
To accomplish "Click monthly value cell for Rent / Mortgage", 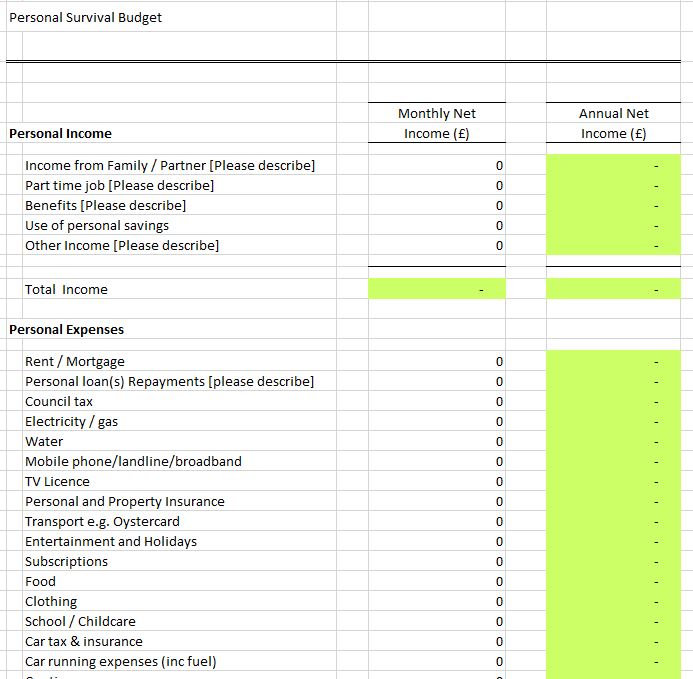I will (x=437, y=361).
